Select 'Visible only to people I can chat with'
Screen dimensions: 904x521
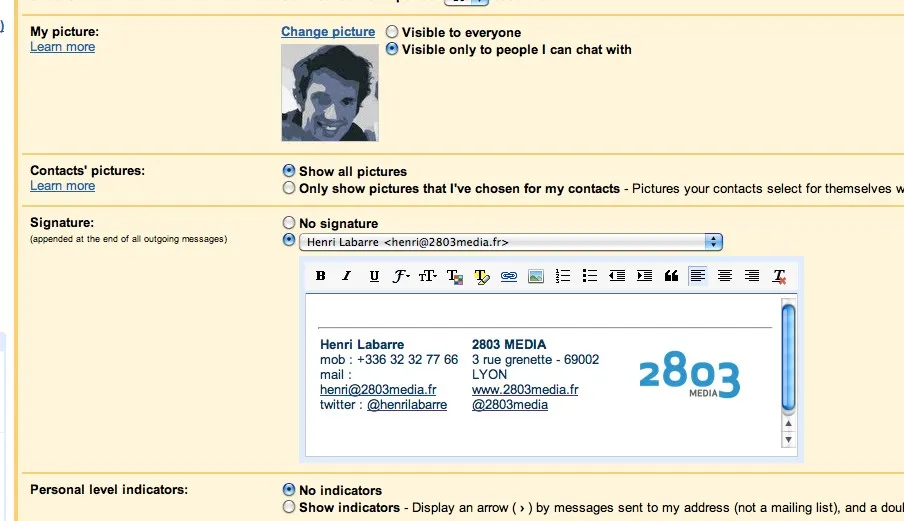click(x=392, y=49)
